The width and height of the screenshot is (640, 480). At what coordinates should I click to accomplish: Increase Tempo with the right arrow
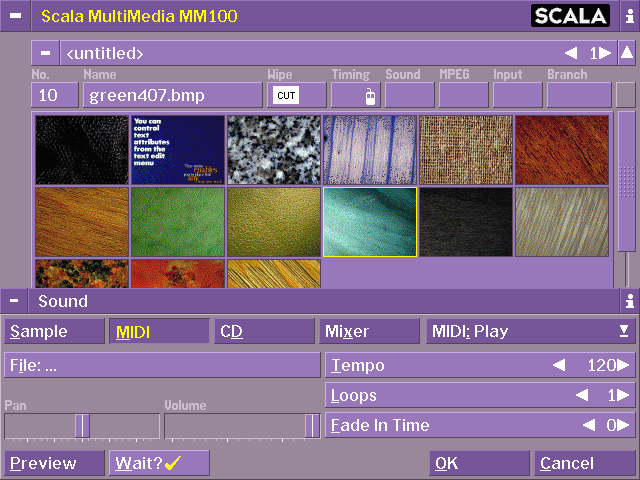click(624, 366)
